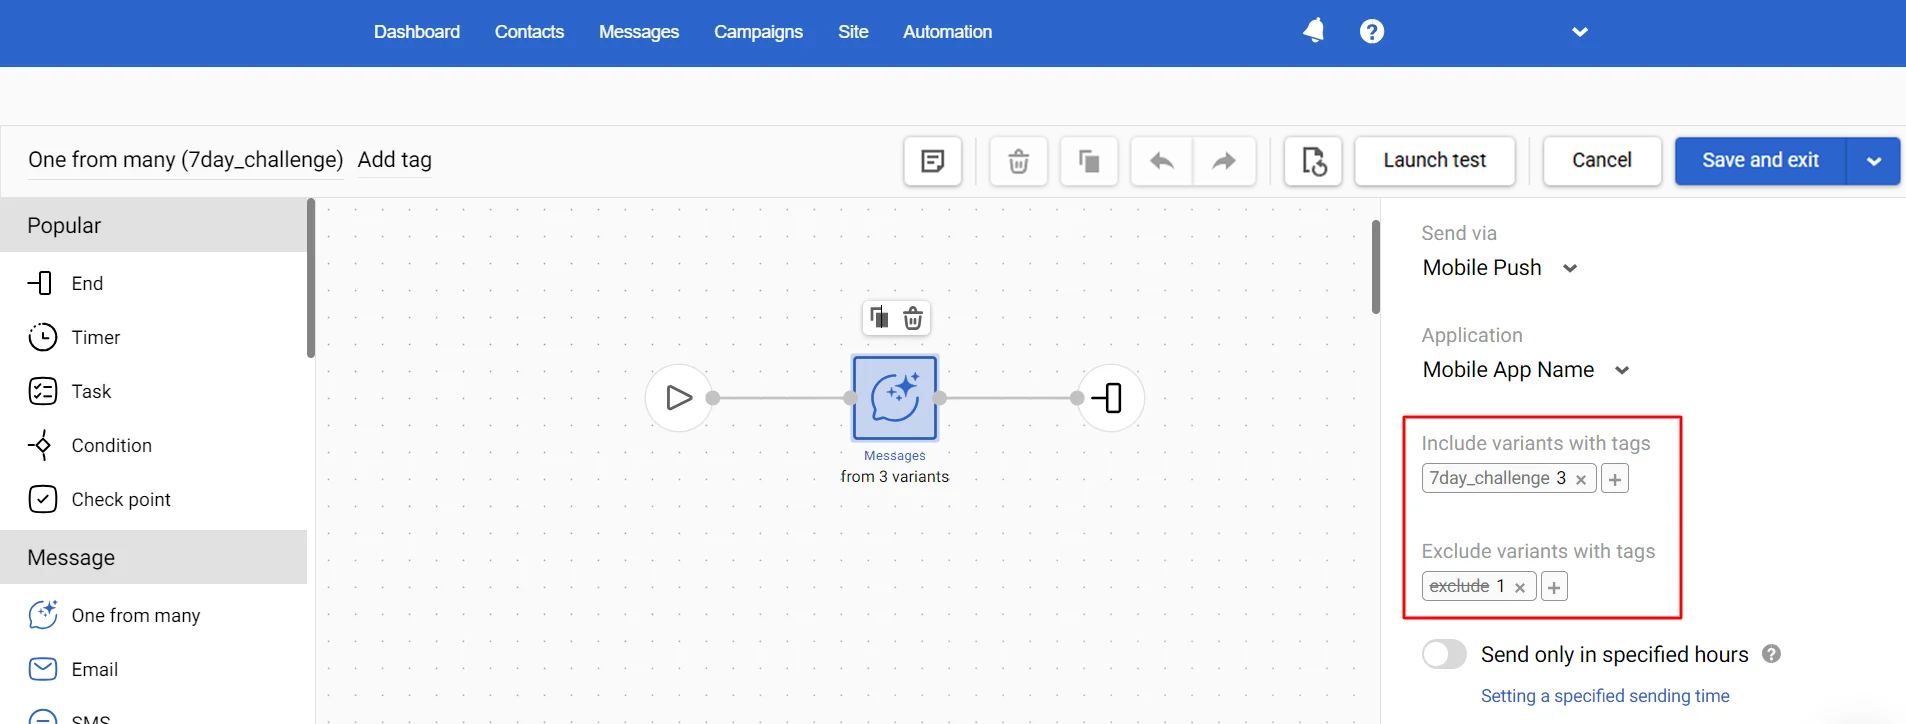Click the toolbar duplicate icon
The image size is (1906, 724).
point(1089,161)
